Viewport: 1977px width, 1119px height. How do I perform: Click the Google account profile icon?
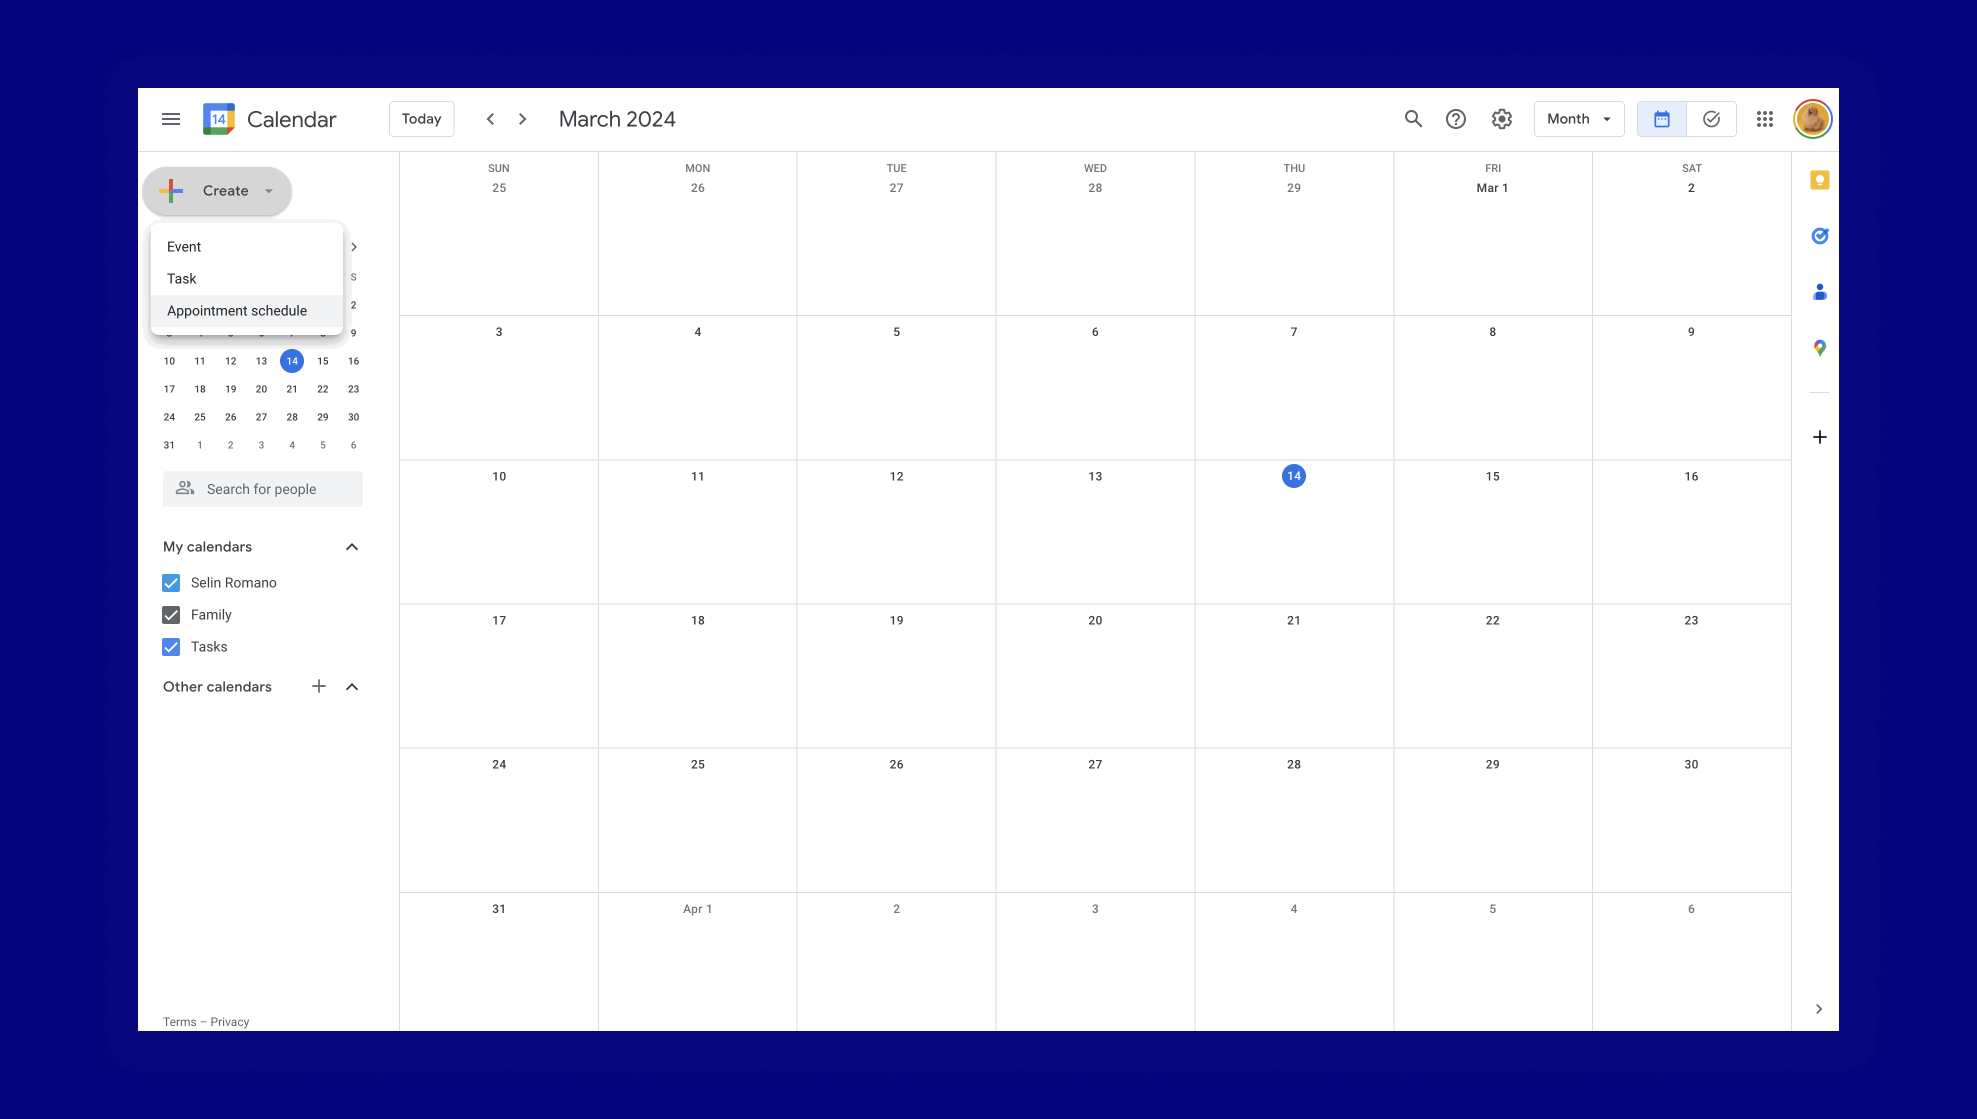[x=1813, y=118]
